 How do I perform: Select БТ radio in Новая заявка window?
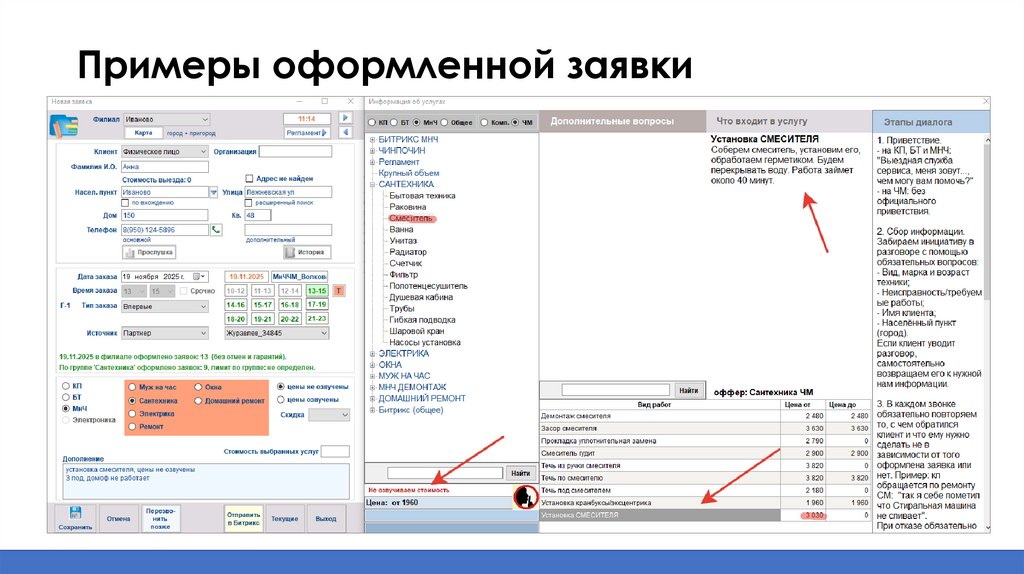pos(65,397)
